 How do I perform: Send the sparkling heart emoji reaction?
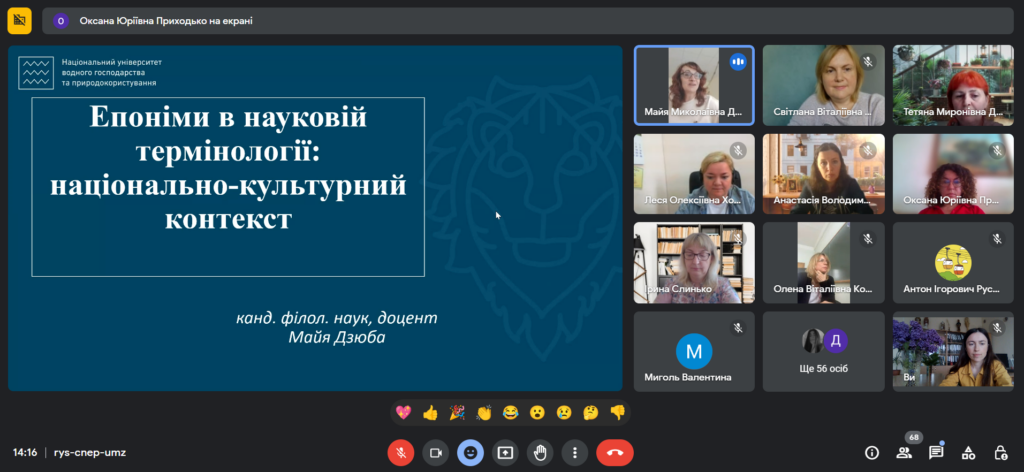click(404, 412)
